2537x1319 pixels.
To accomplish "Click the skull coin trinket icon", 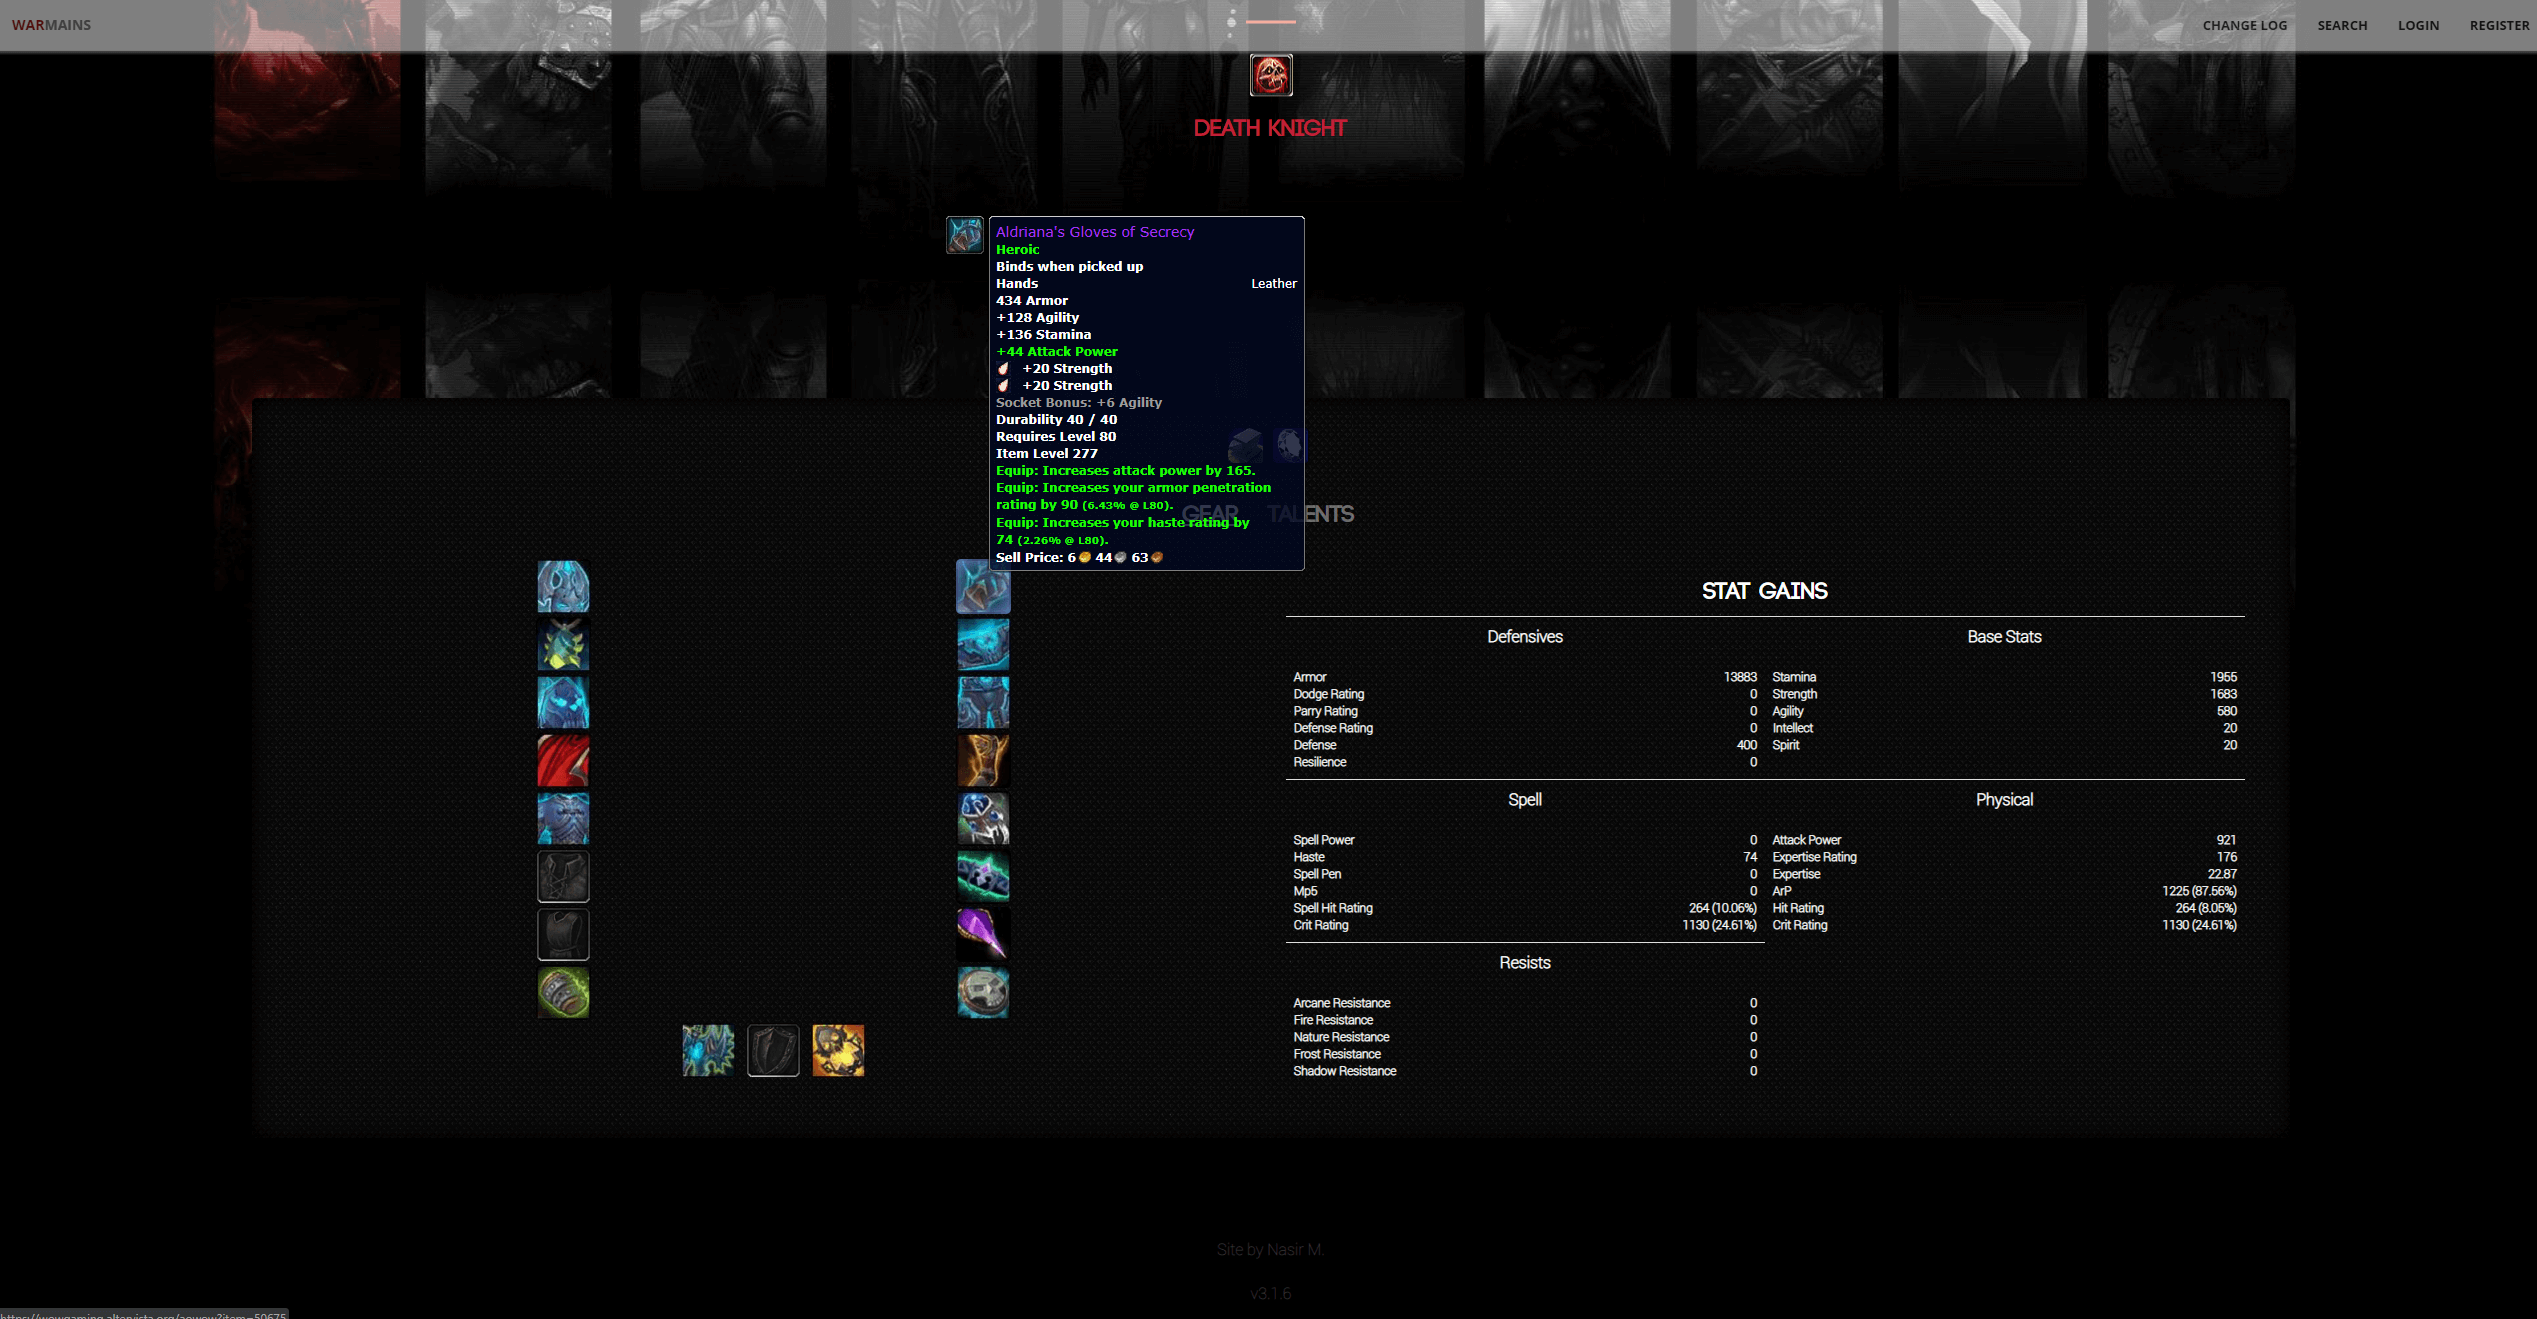I will point(983,993).
